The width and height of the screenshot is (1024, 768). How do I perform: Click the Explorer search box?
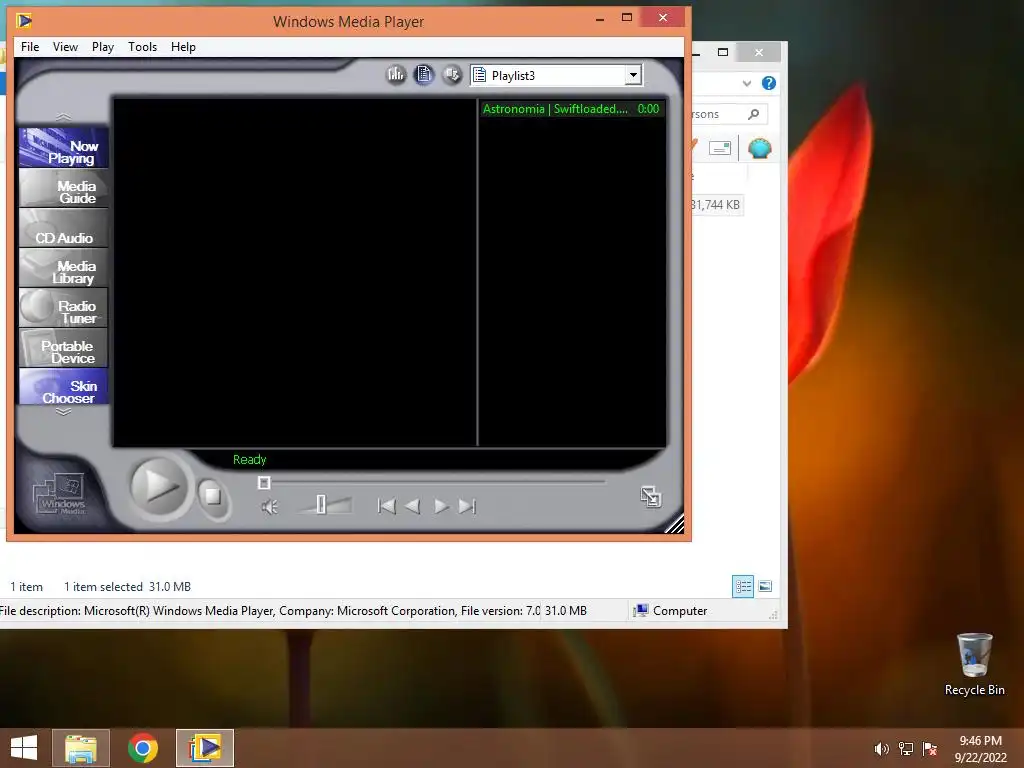point(729,114)
